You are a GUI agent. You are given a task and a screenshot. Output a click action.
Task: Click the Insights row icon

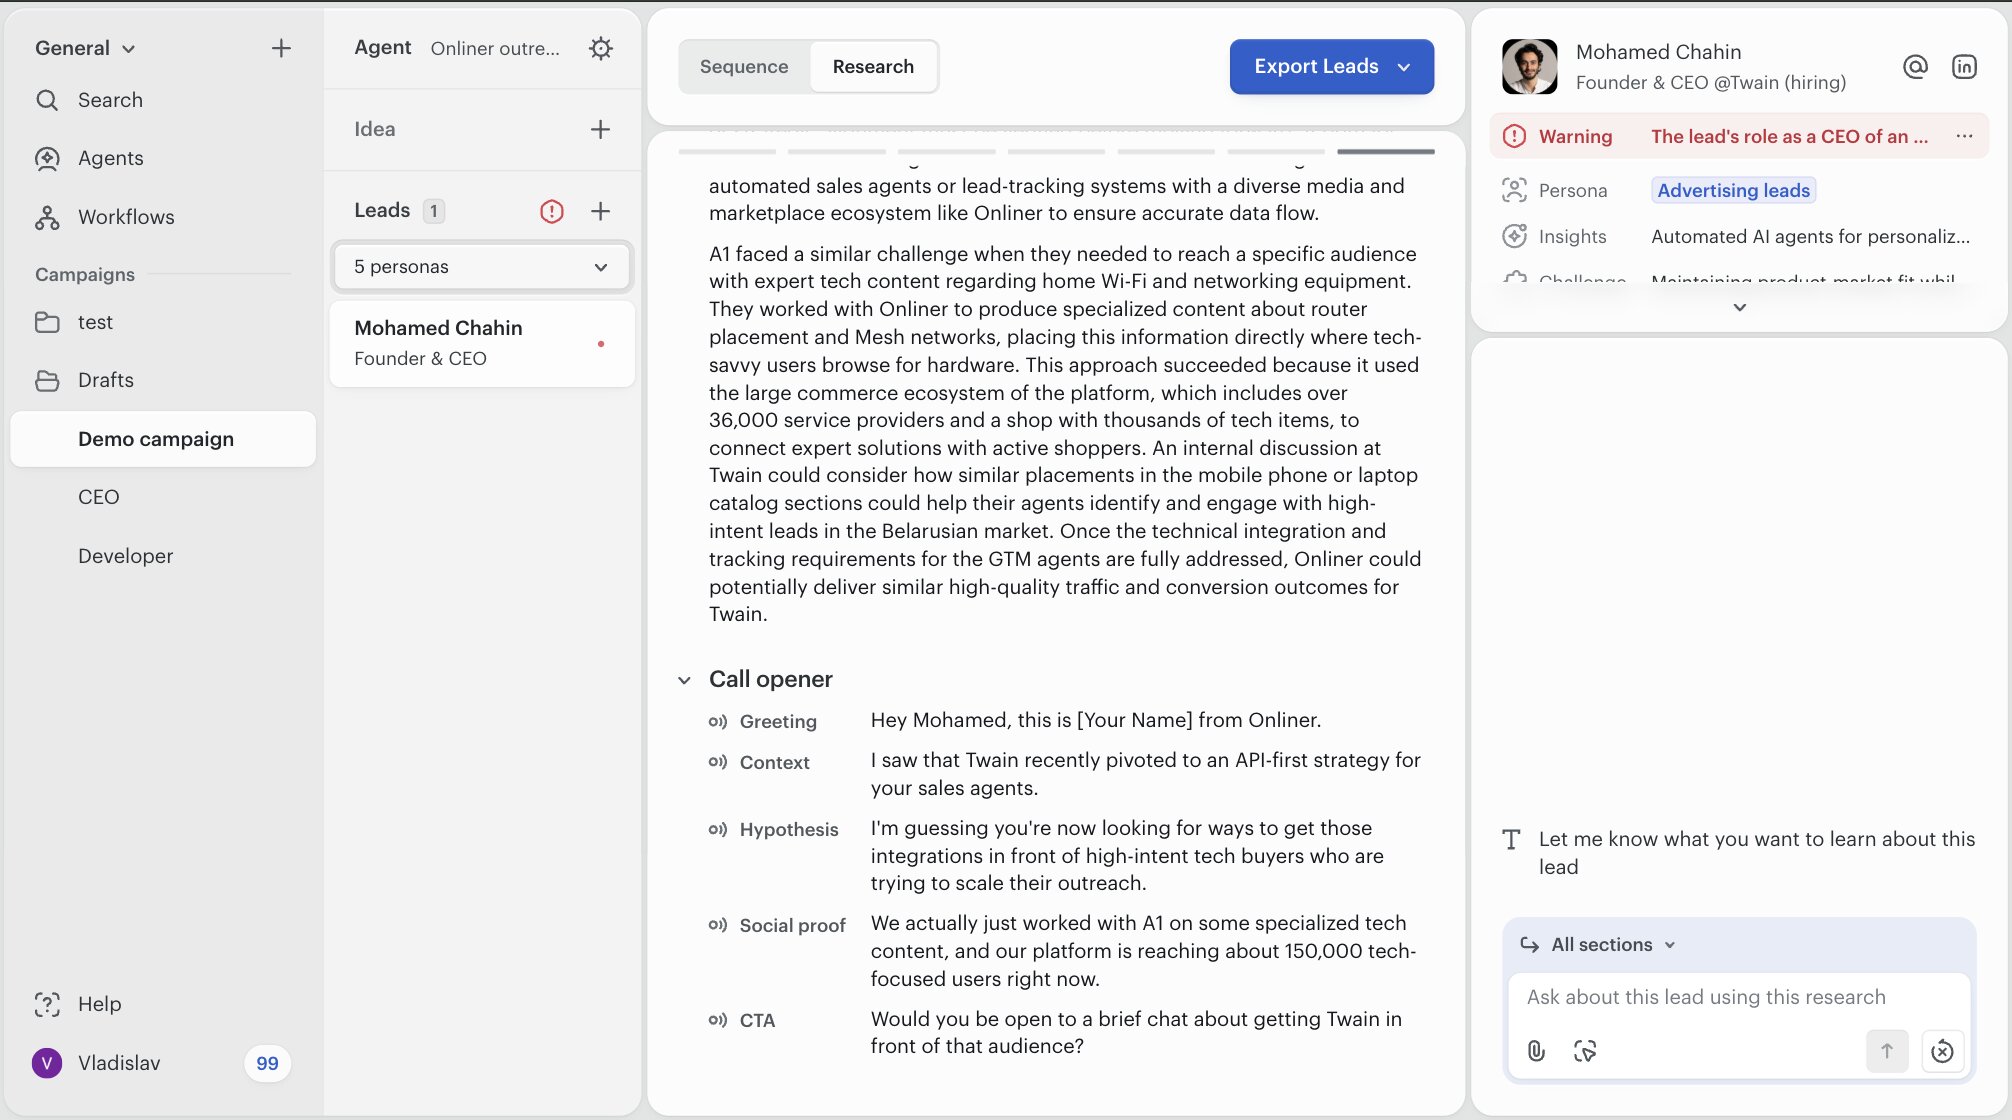click(x=1514, y=236)
